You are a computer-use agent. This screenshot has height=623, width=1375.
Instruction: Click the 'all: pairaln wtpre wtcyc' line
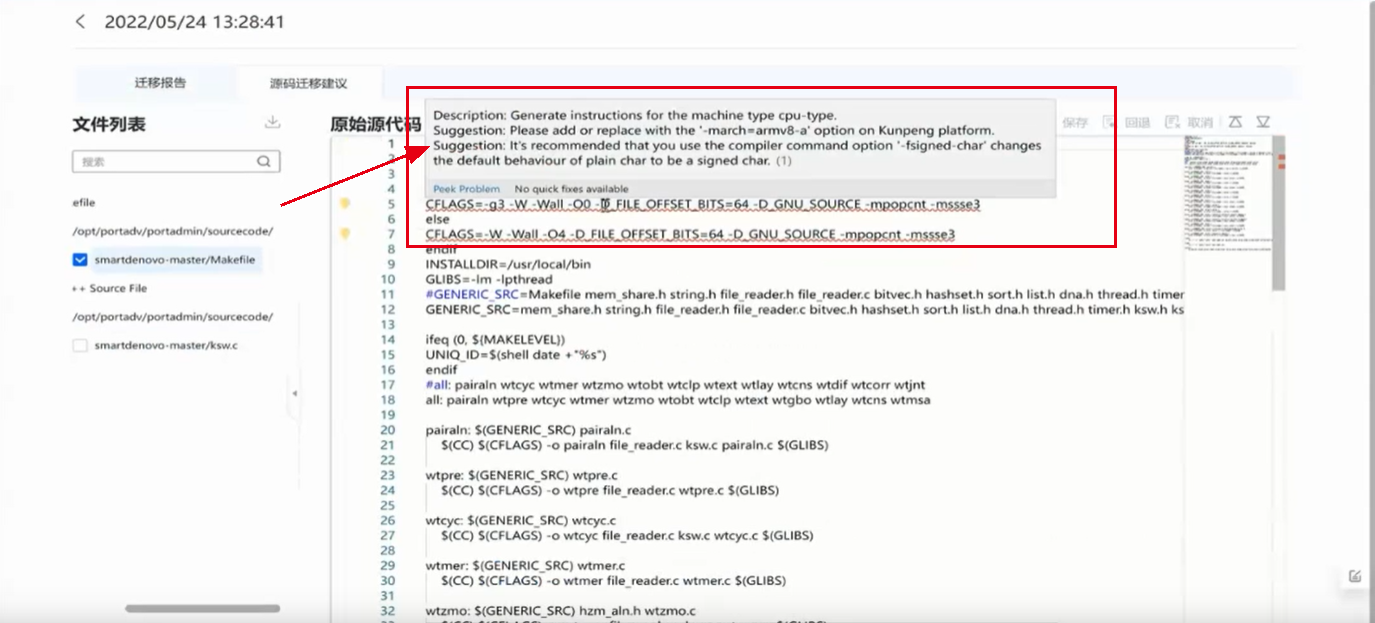click(x=678, y=399)
